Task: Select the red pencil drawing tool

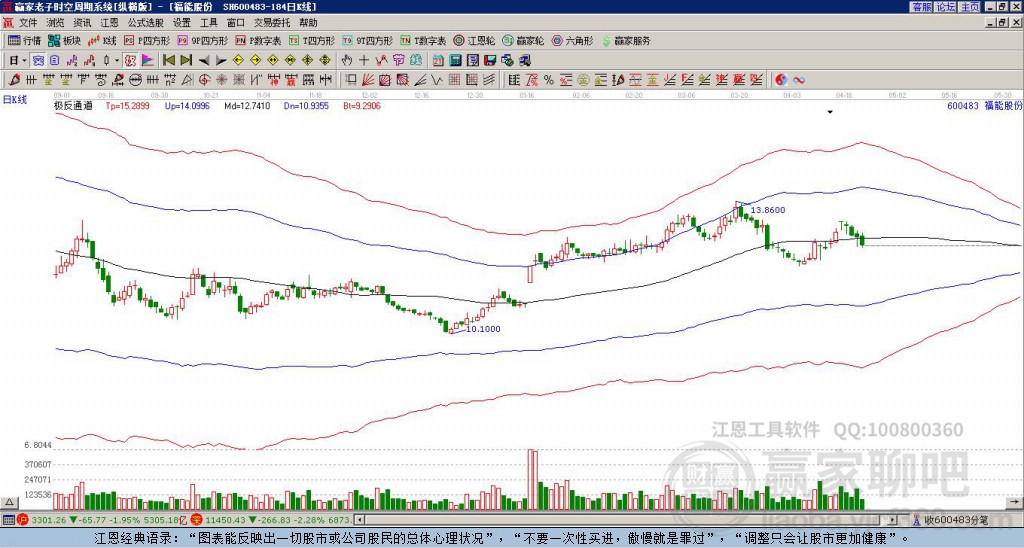Action: 14,80
